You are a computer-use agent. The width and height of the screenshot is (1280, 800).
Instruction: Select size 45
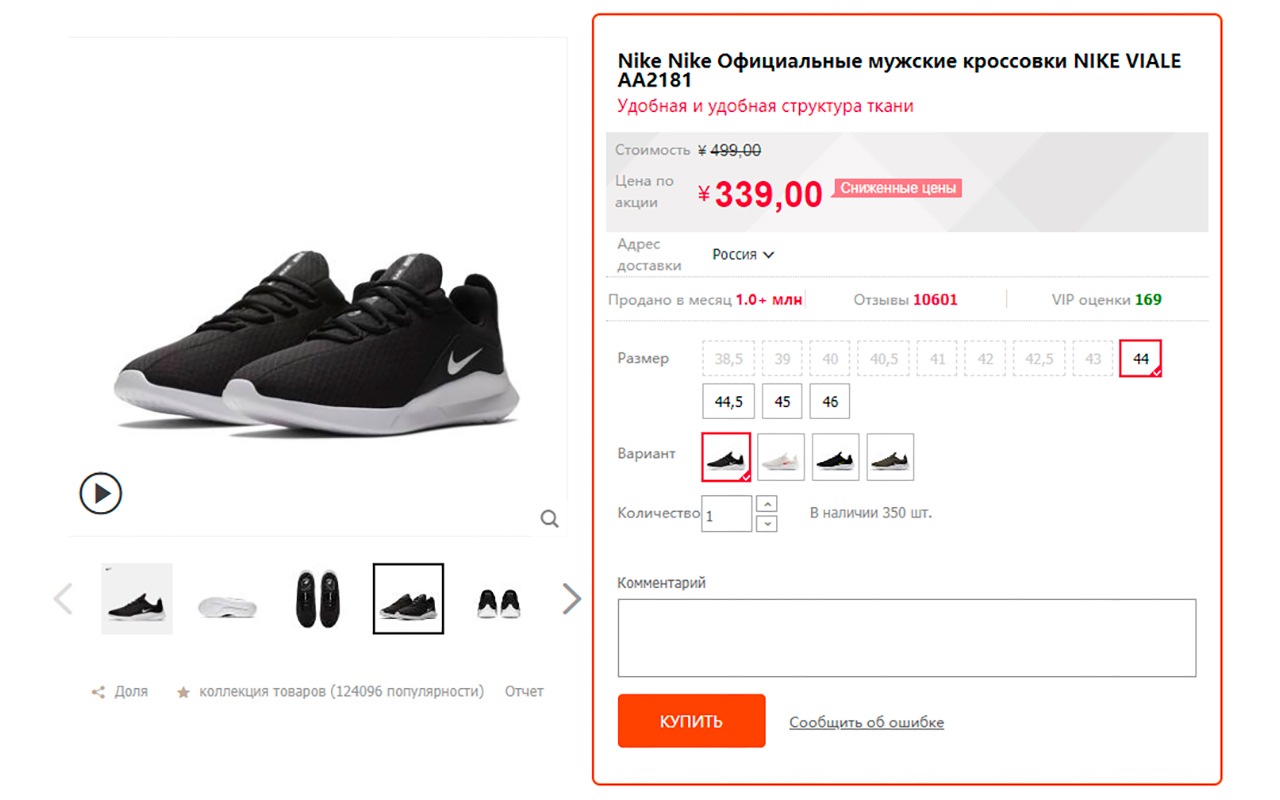(x=782, y=402)
